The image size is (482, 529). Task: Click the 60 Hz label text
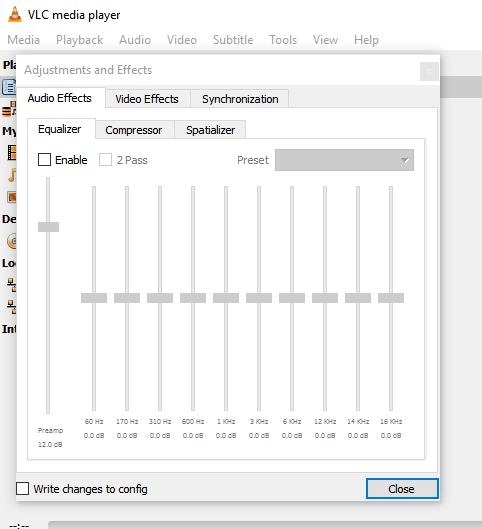pos(94,421)
